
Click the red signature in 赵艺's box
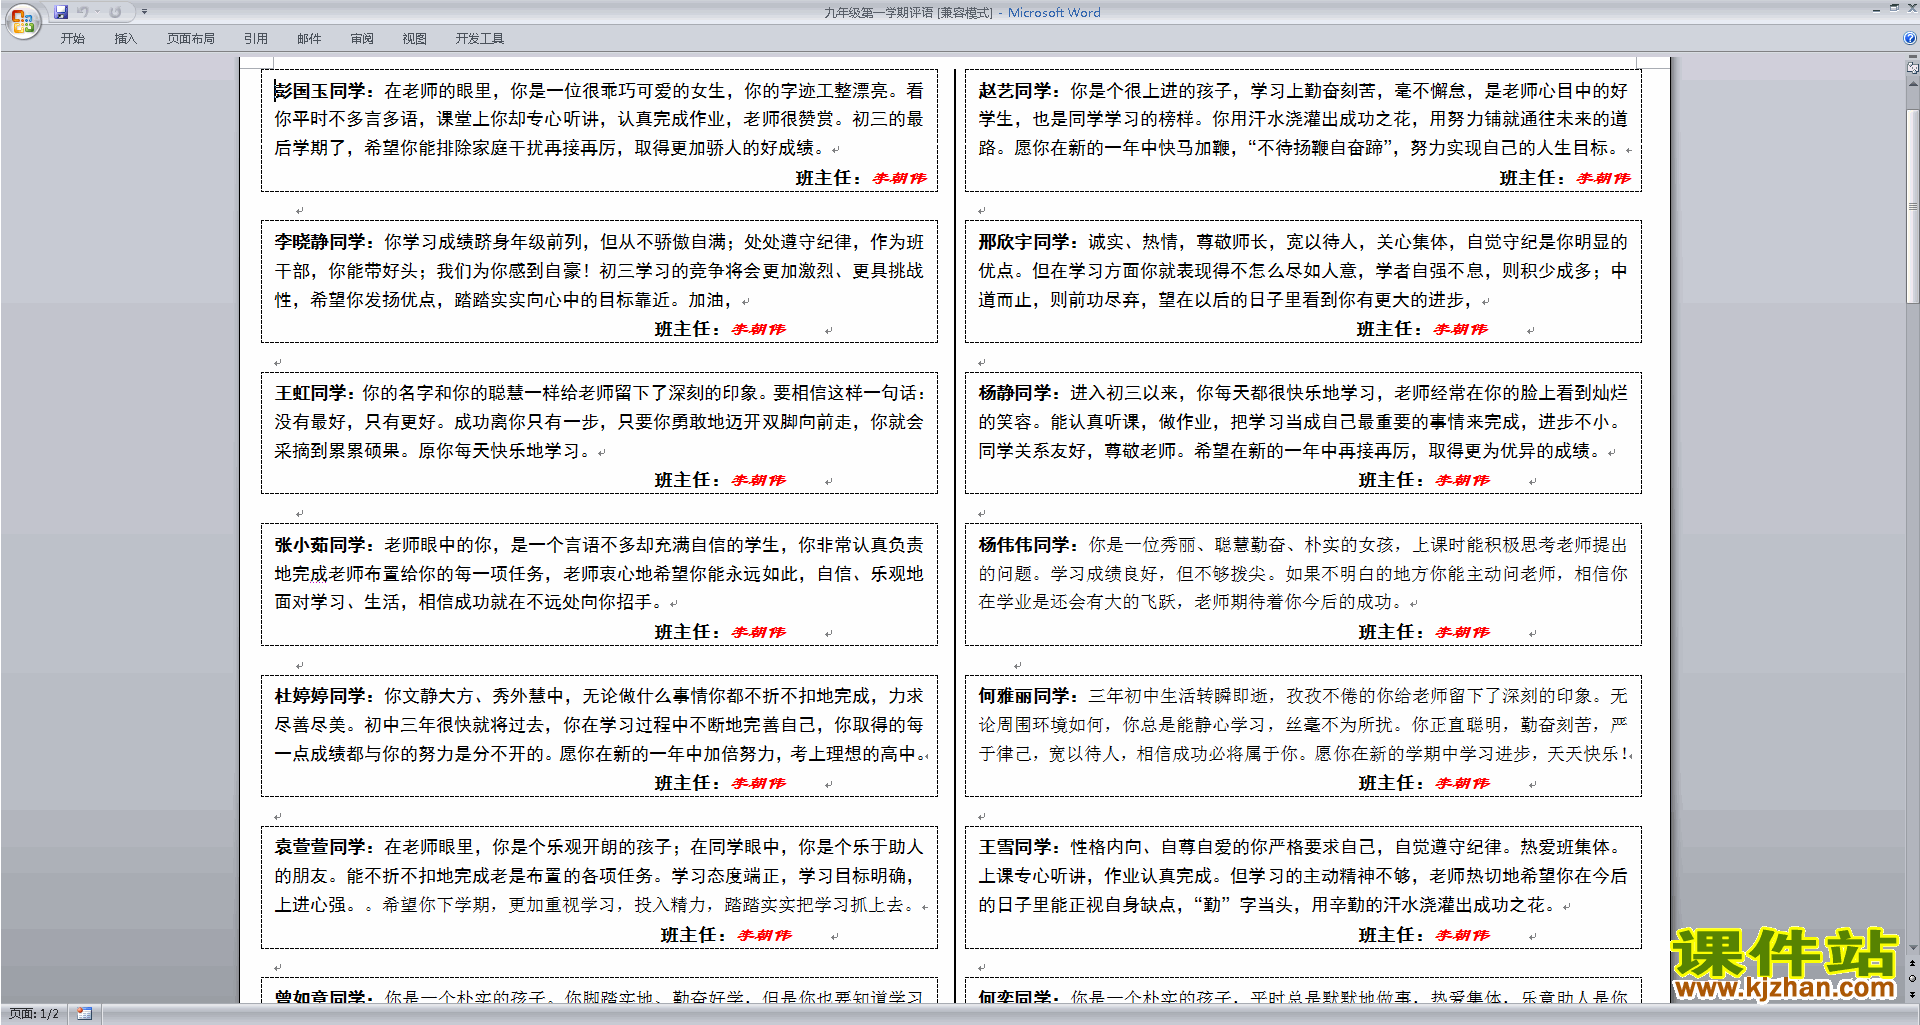coord(1603,178)
